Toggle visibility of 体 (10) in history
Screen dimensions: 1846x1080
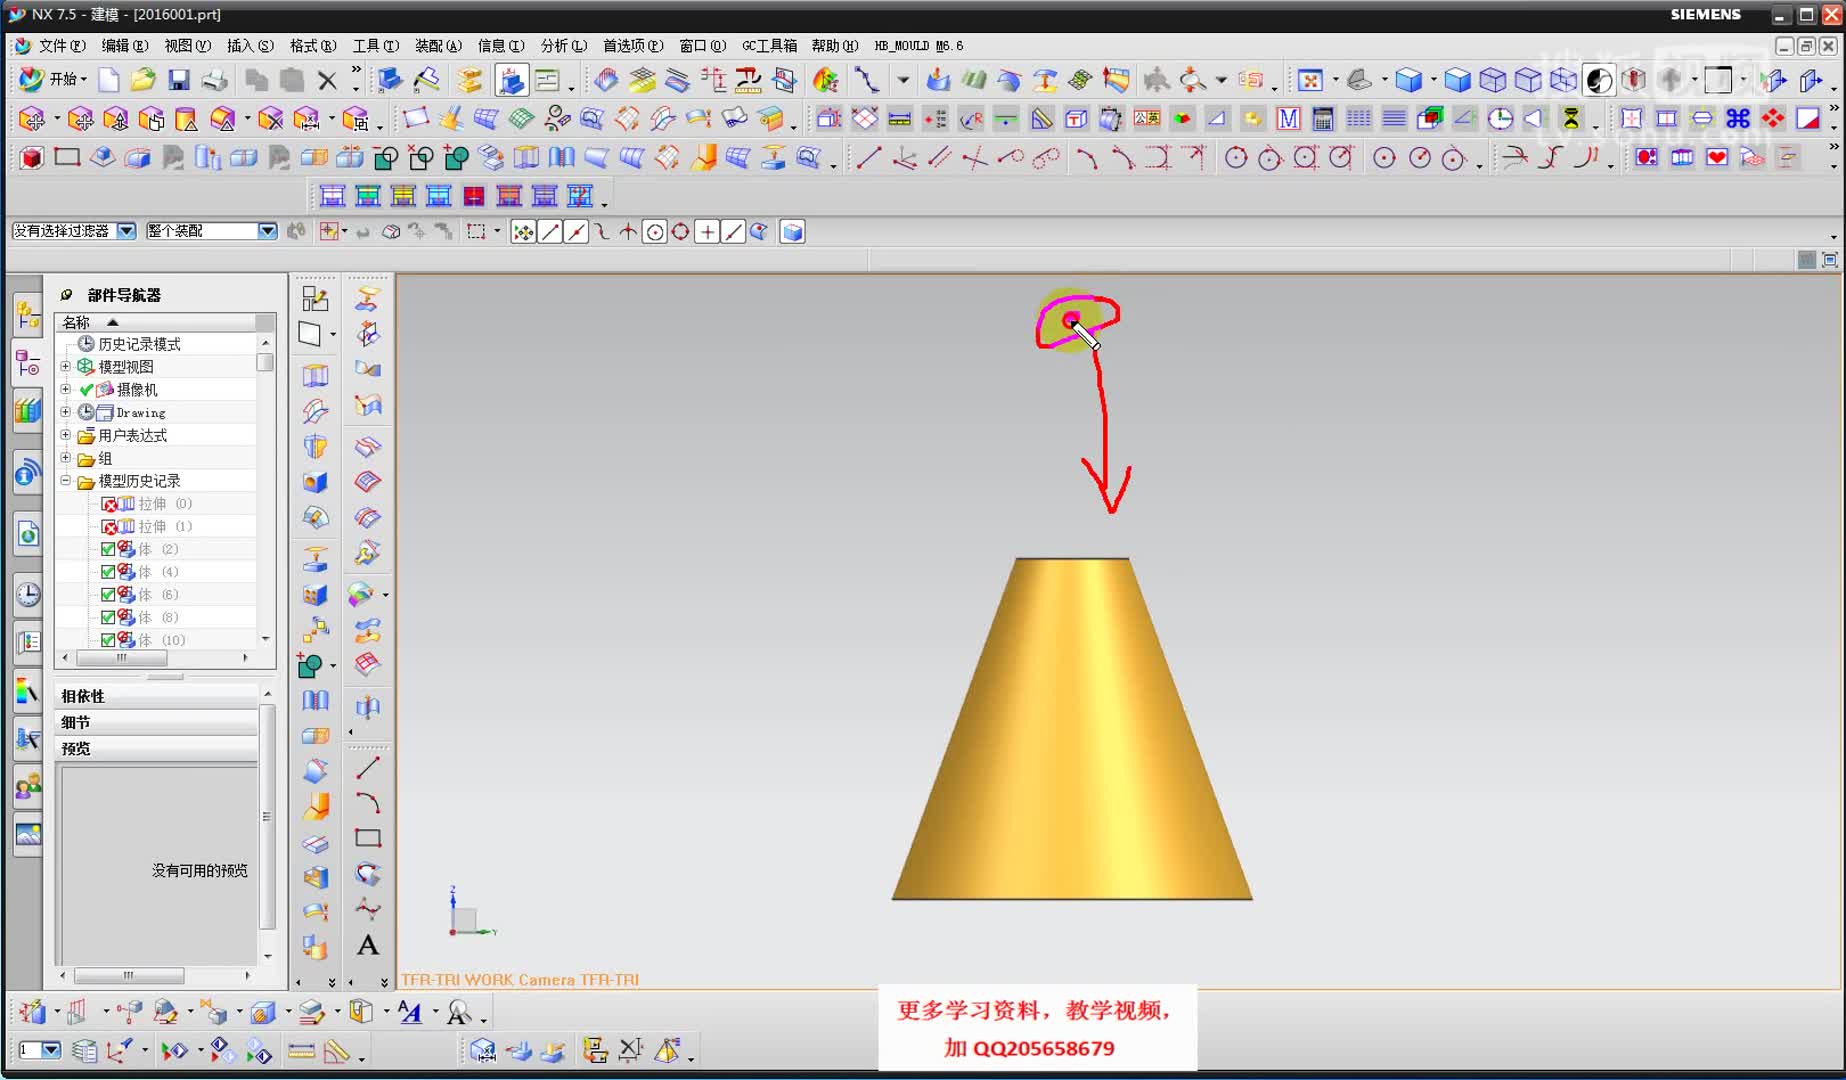[x=110, y=640]
